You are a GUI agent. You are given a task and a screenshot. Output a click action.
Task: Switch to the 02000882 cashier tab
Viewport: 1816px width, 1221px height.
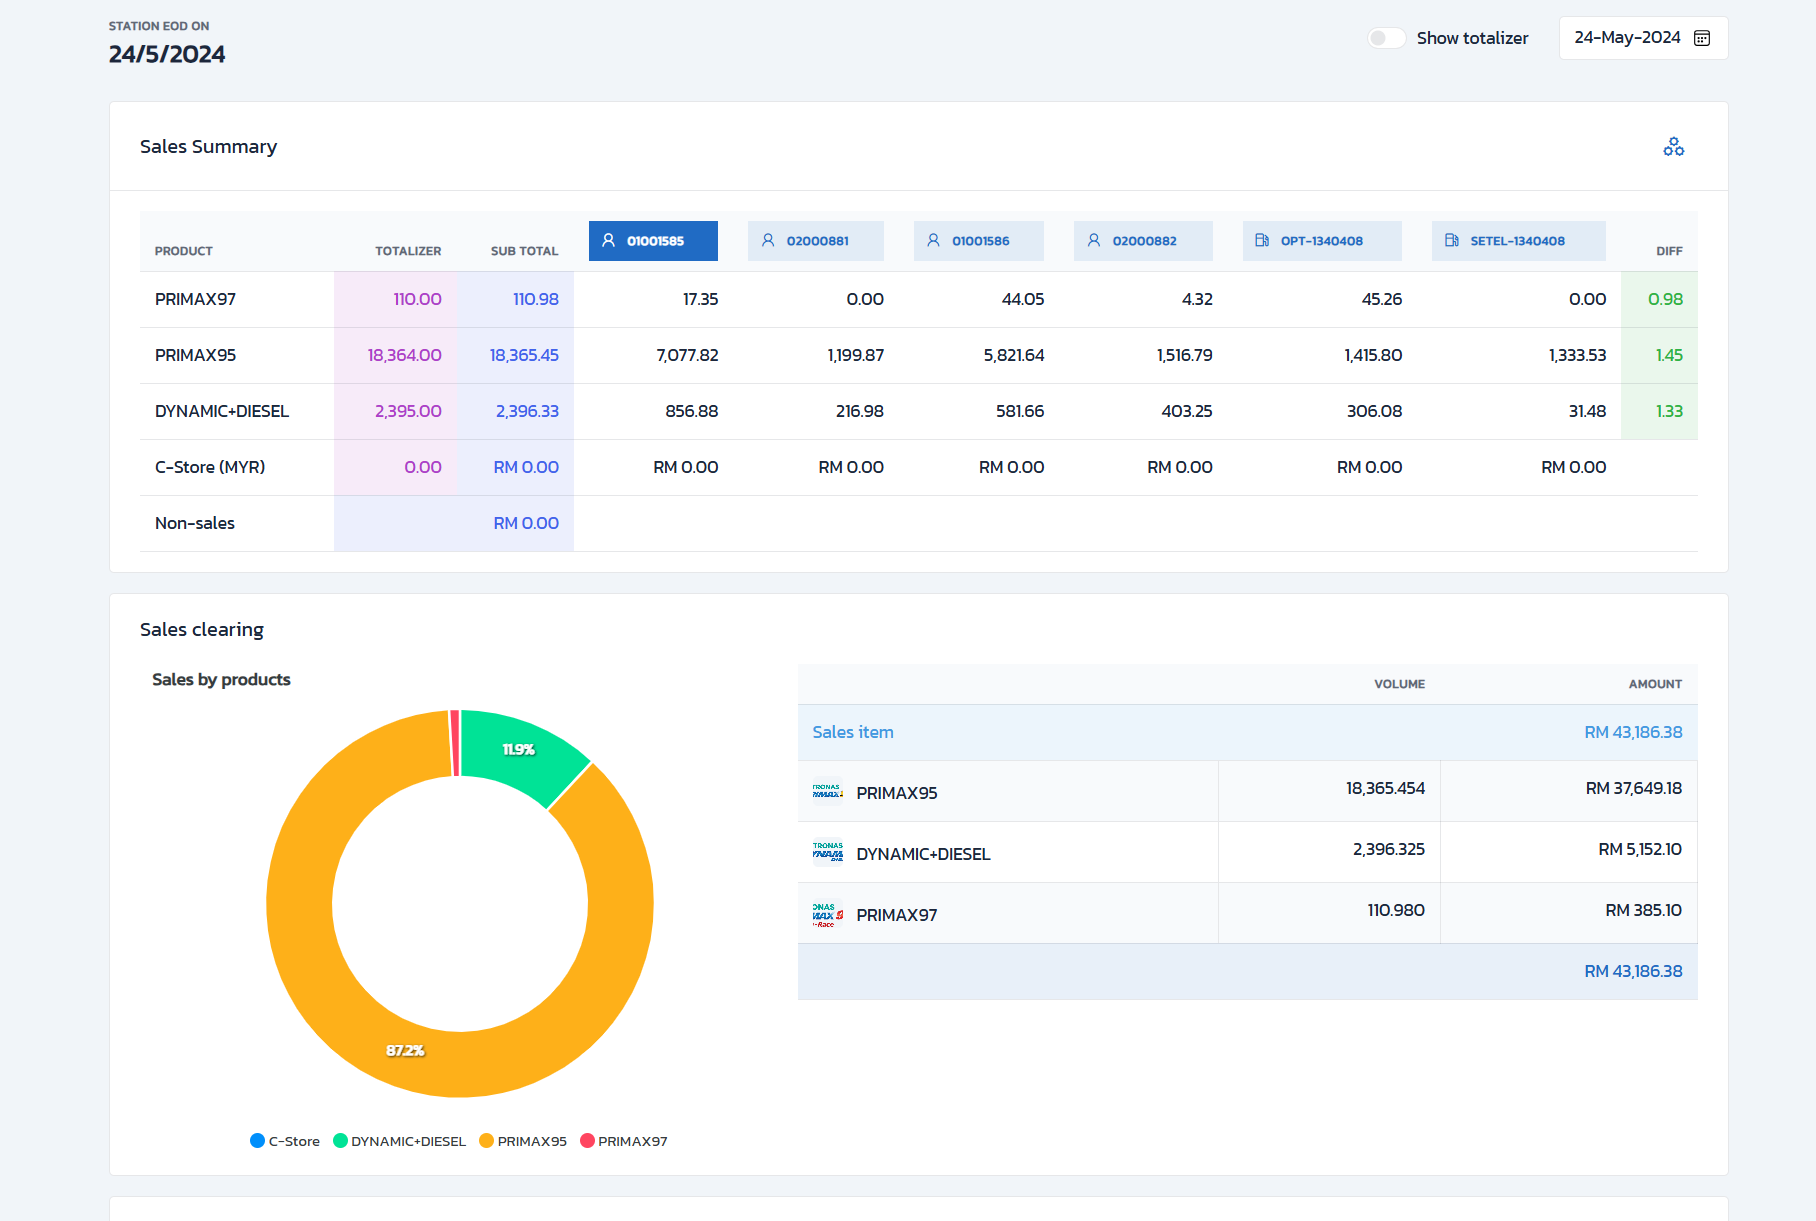click(1142, 241)
